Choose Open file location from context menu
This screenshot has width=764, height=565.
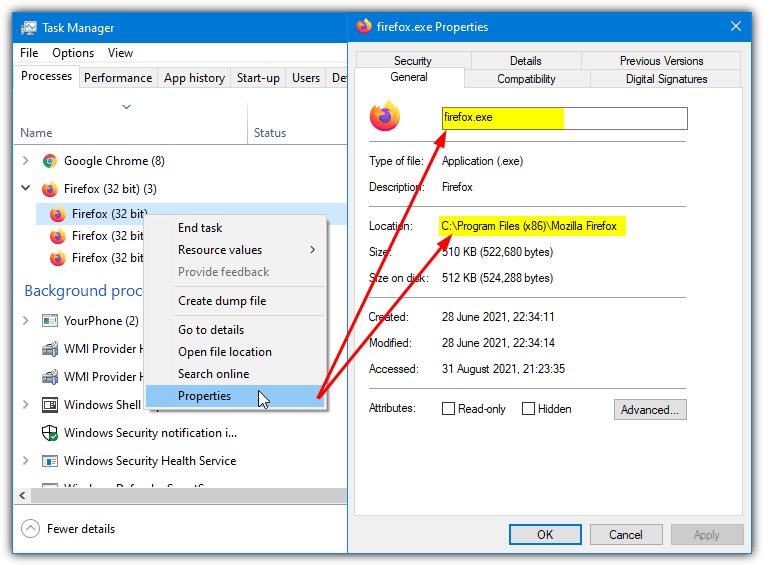[236, 352]
